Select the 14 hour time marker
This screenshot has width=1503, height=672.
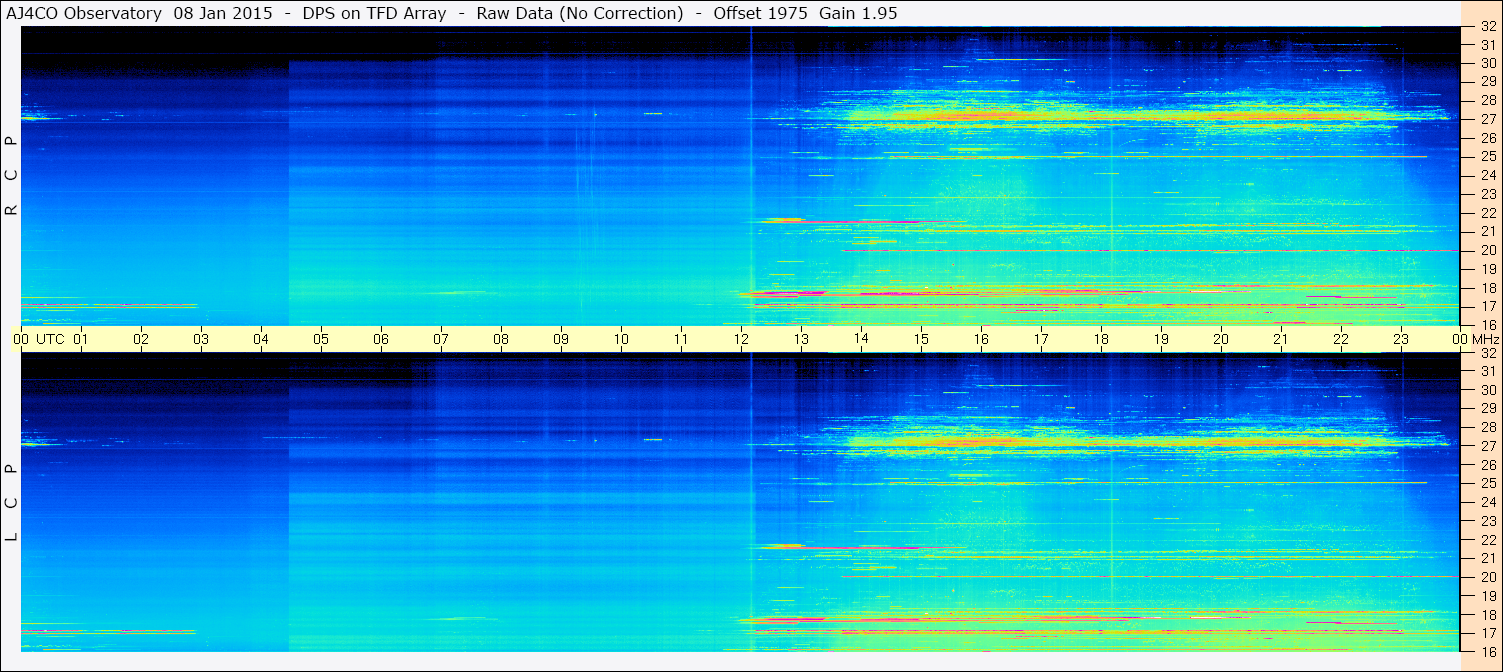861,339
